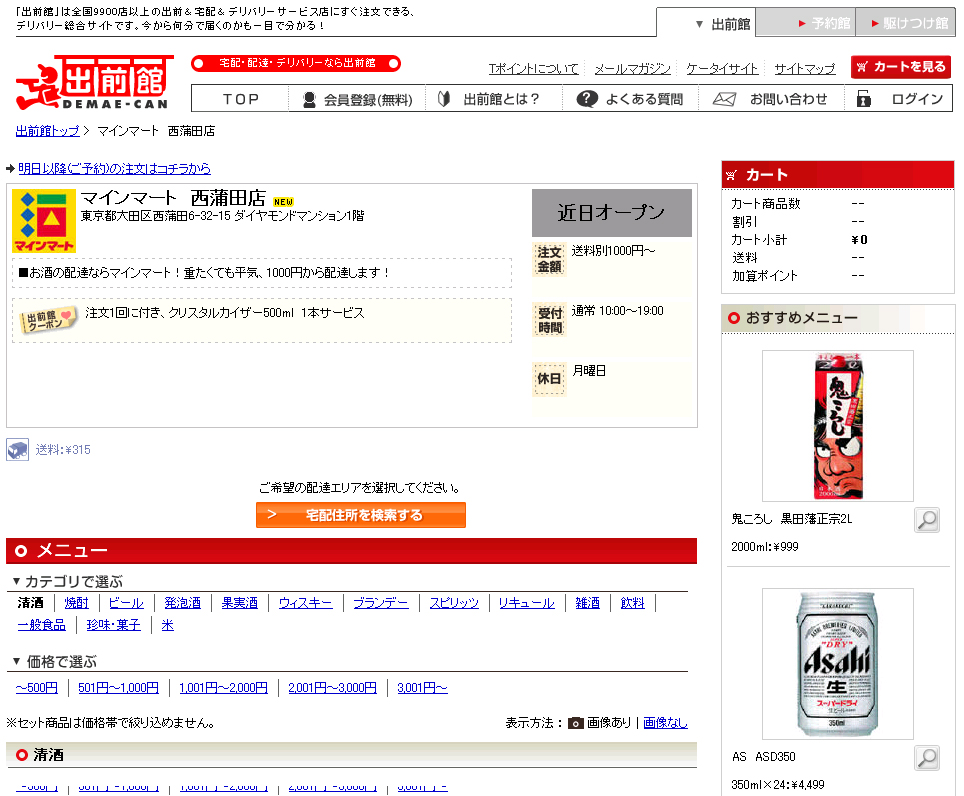Zoom 鬼ころし product with magnifier icon
964x796 pixels.
[x=926, y=520]
